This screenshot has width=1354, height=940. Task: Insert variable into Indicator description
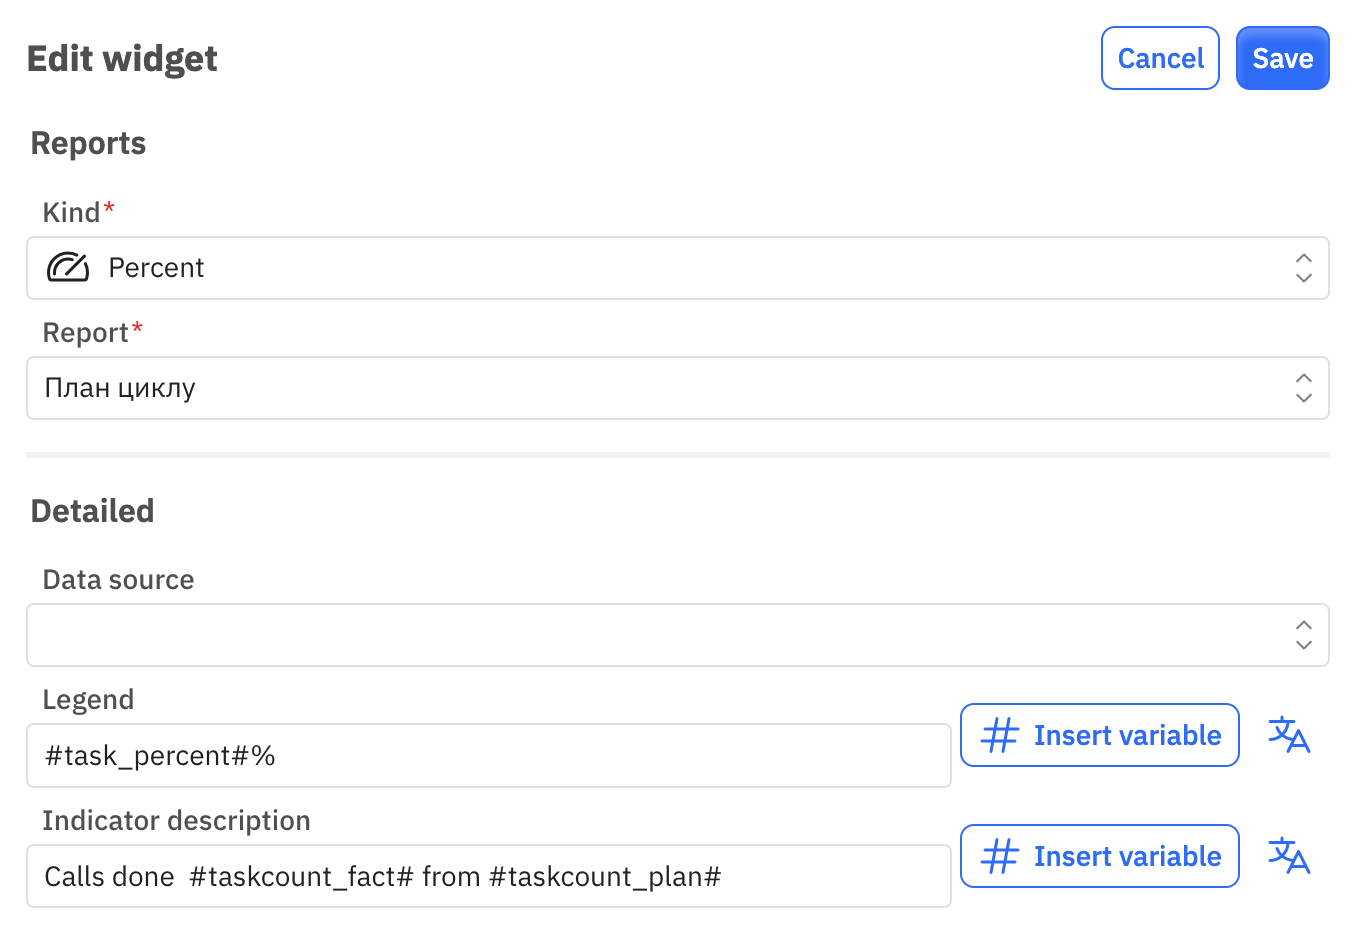point(1100,856)
